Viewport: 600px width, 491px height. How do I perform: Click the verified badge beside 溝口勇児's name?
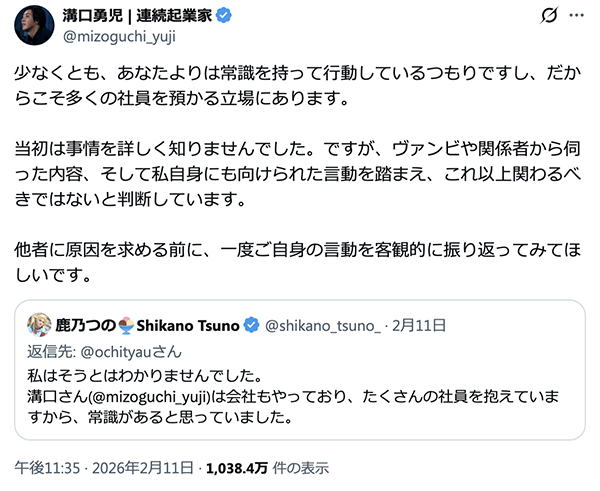point(226,17)
